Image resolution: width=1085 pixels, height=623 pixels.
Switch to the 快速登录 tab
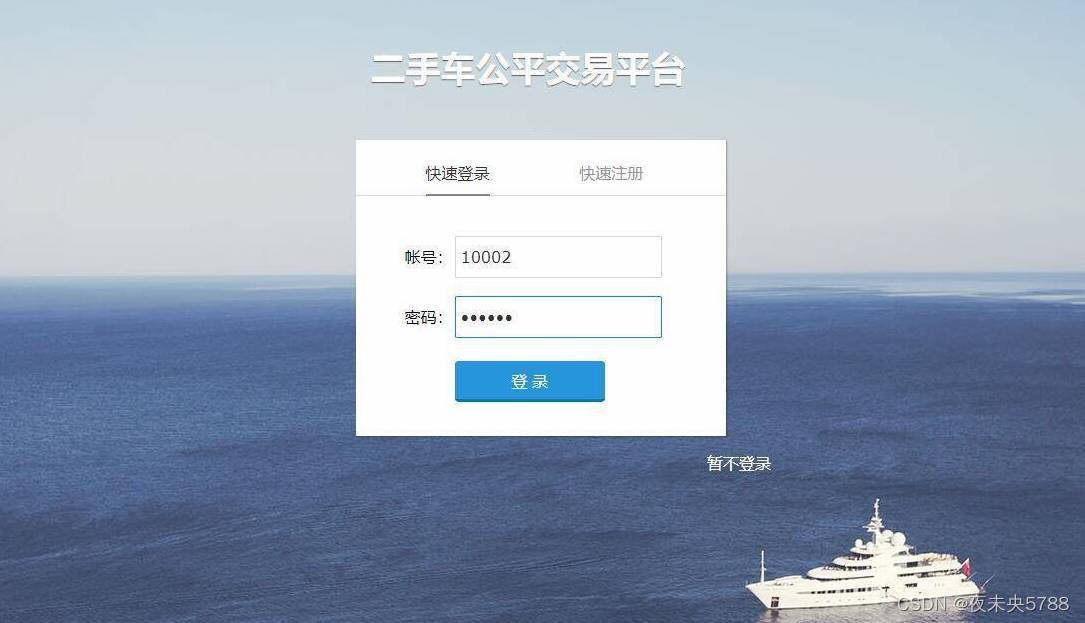[457, 173]
